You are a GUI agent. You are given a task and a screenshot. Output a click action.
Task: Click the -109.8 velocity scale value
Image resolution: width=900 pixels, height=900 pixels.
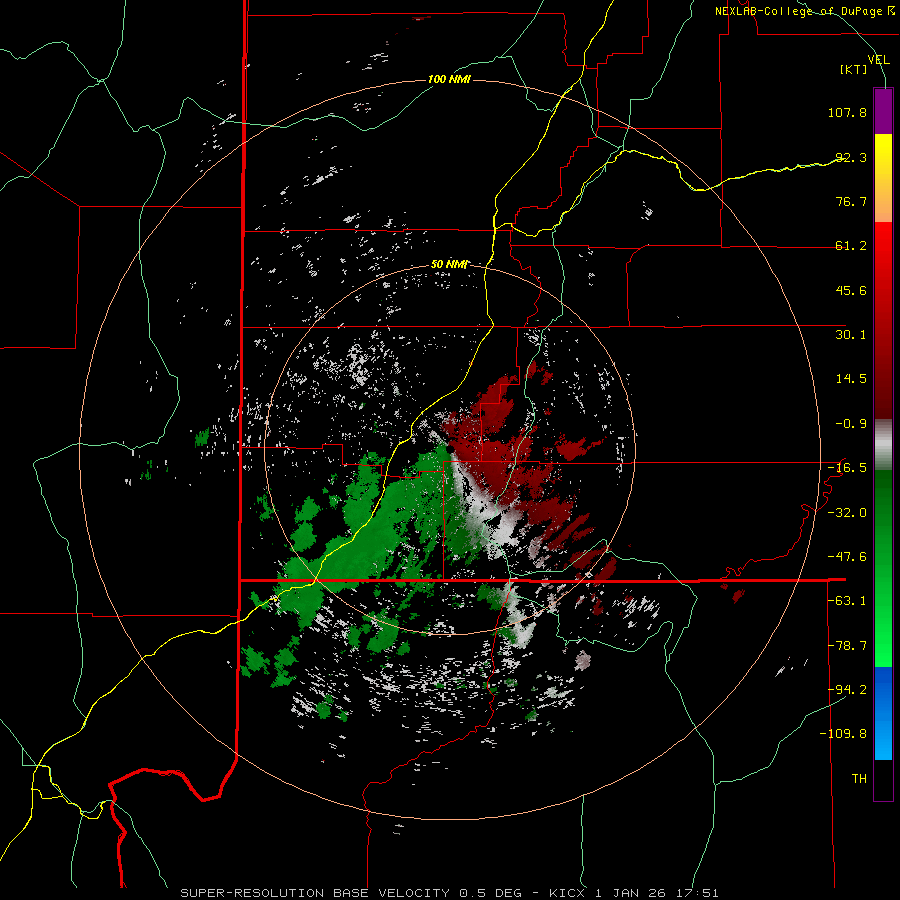pyautogui.click(x=843, y=734)
